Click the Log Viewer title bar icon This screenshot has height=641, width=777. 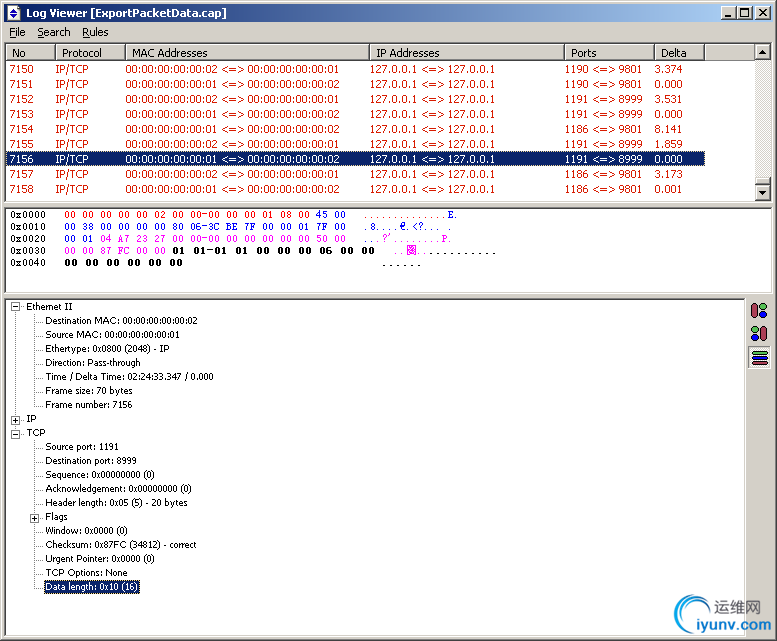pos(13,13)
